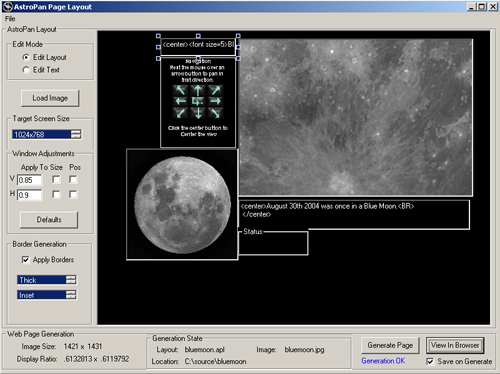Select the August 30th 2004 caption text box
The width and height of the screenshot is (500, 374).
pyautogui.click(x=354, y=215)
